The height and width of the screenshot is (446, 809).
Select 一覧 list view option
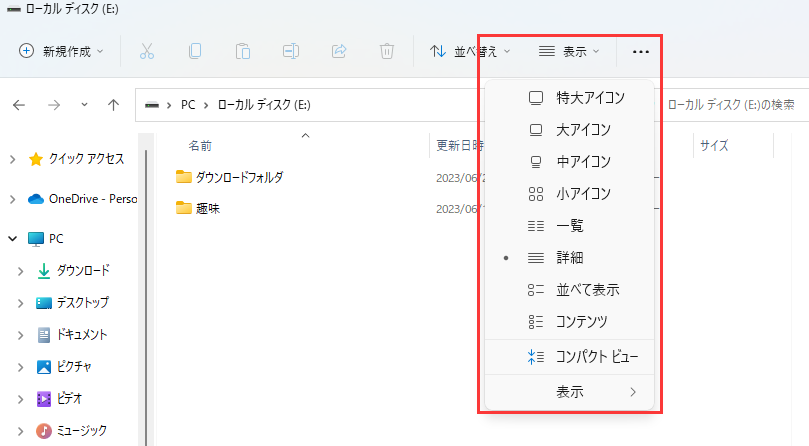[x=570, y=226]
